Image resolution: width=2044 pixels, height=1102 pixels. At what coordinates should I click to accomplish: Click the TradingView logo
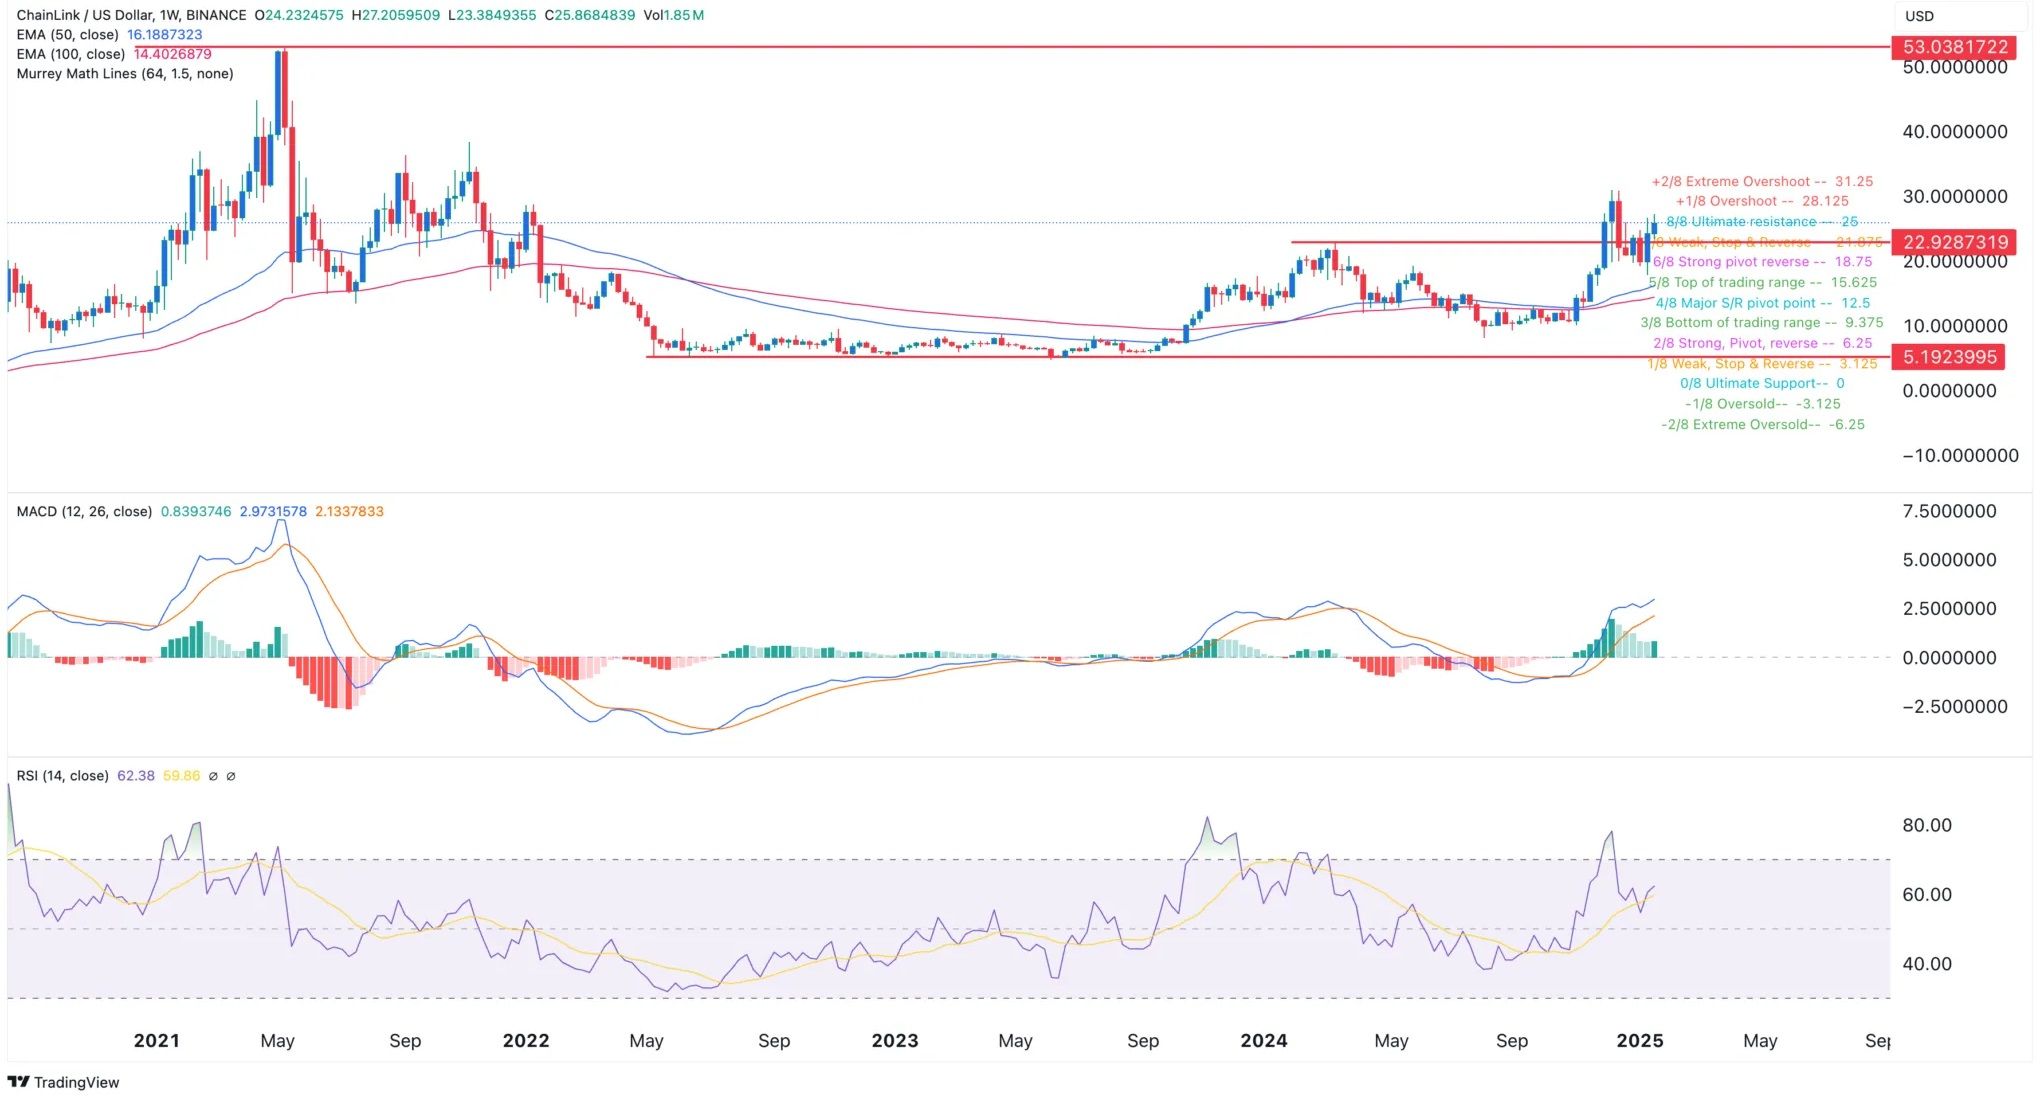click(x=63, y=1082)
